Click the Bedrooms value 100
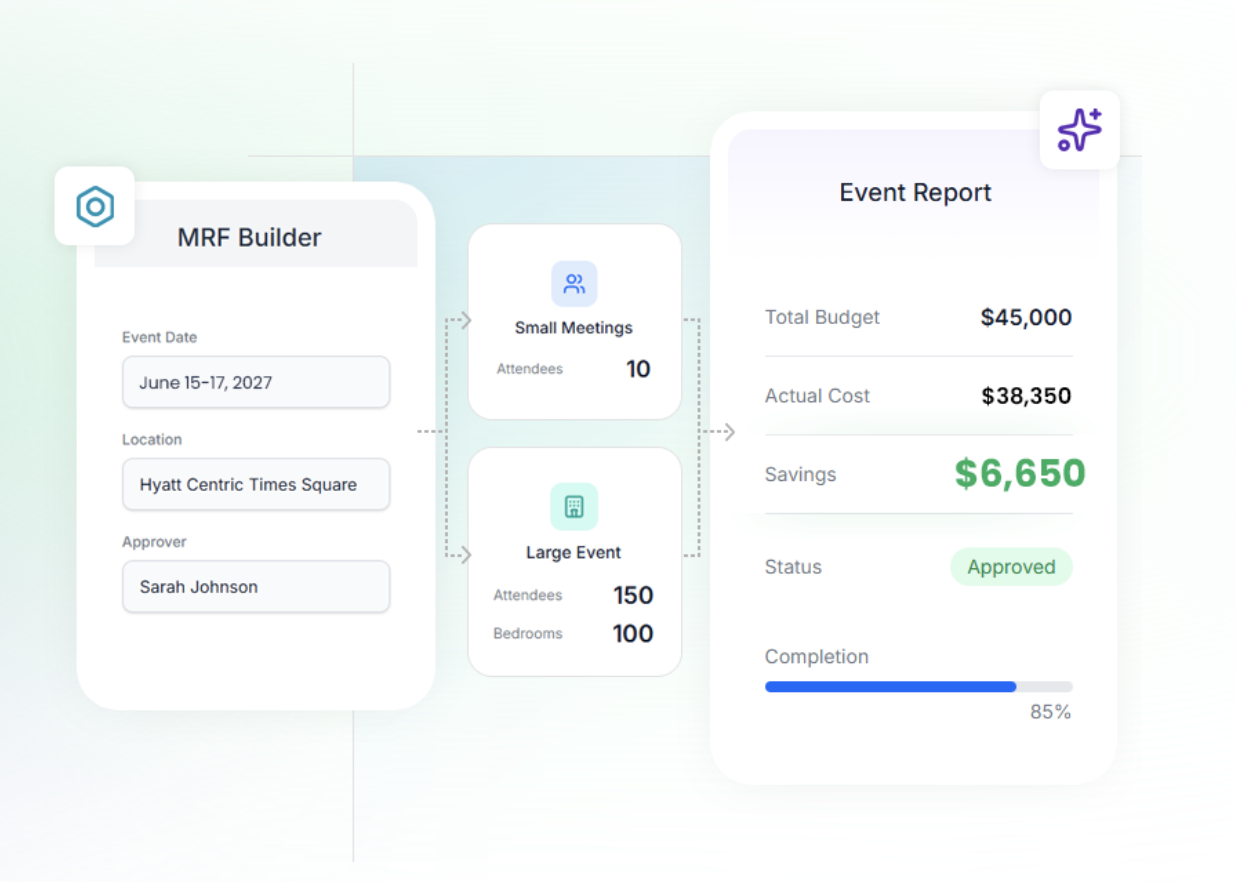 633,633
